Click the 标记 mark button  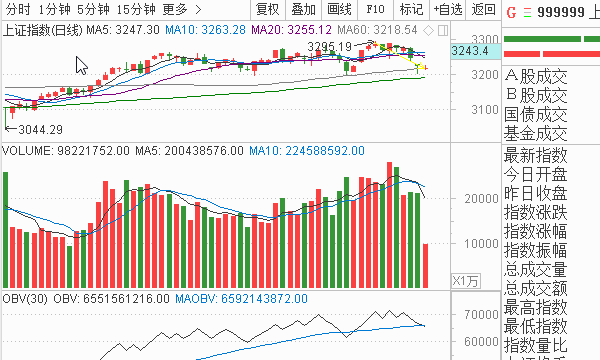point(411,9)
